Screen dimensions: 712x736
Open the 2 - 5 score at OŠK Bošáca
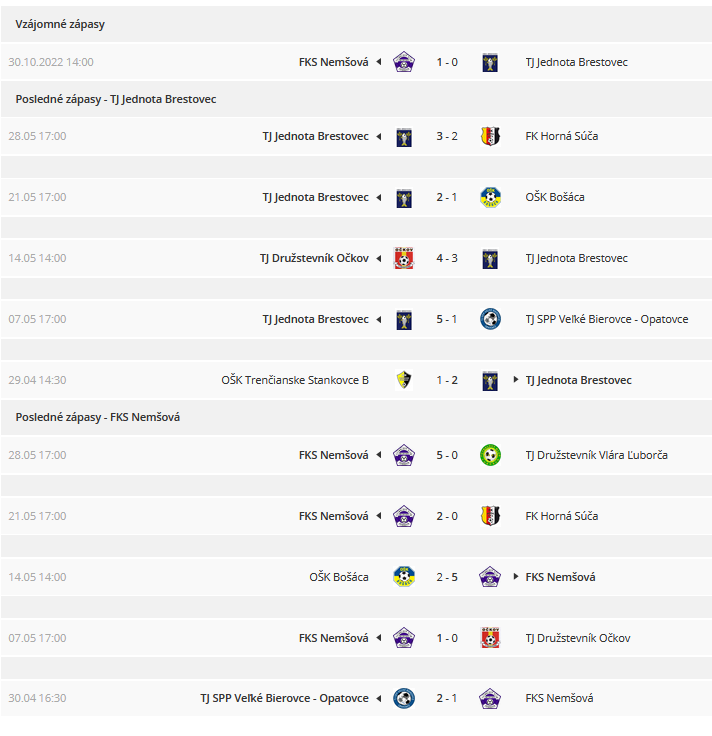click(447, 577)
